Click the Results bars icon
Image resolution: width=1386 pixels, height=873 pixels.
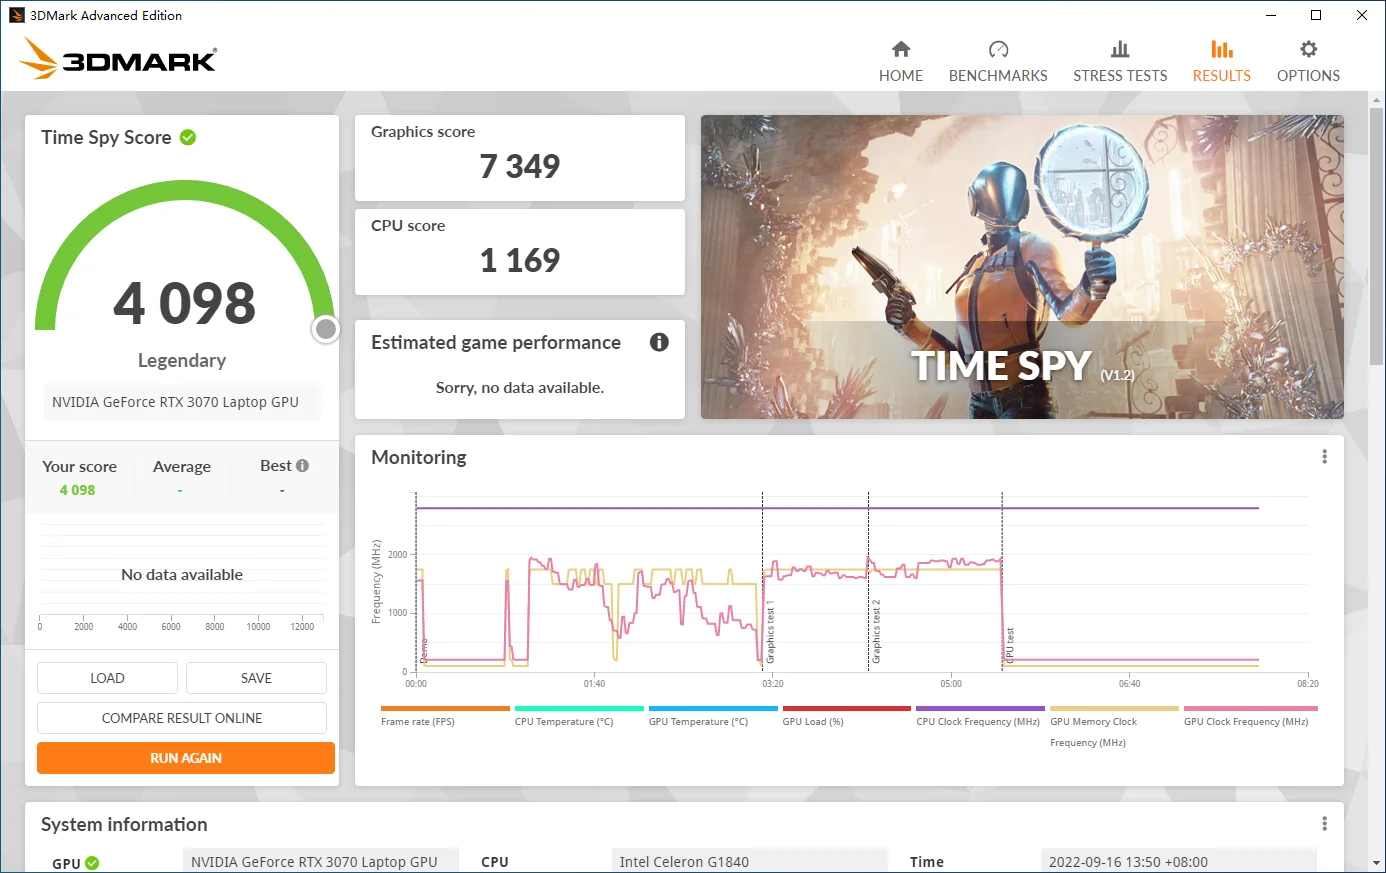pos(1222,49)
